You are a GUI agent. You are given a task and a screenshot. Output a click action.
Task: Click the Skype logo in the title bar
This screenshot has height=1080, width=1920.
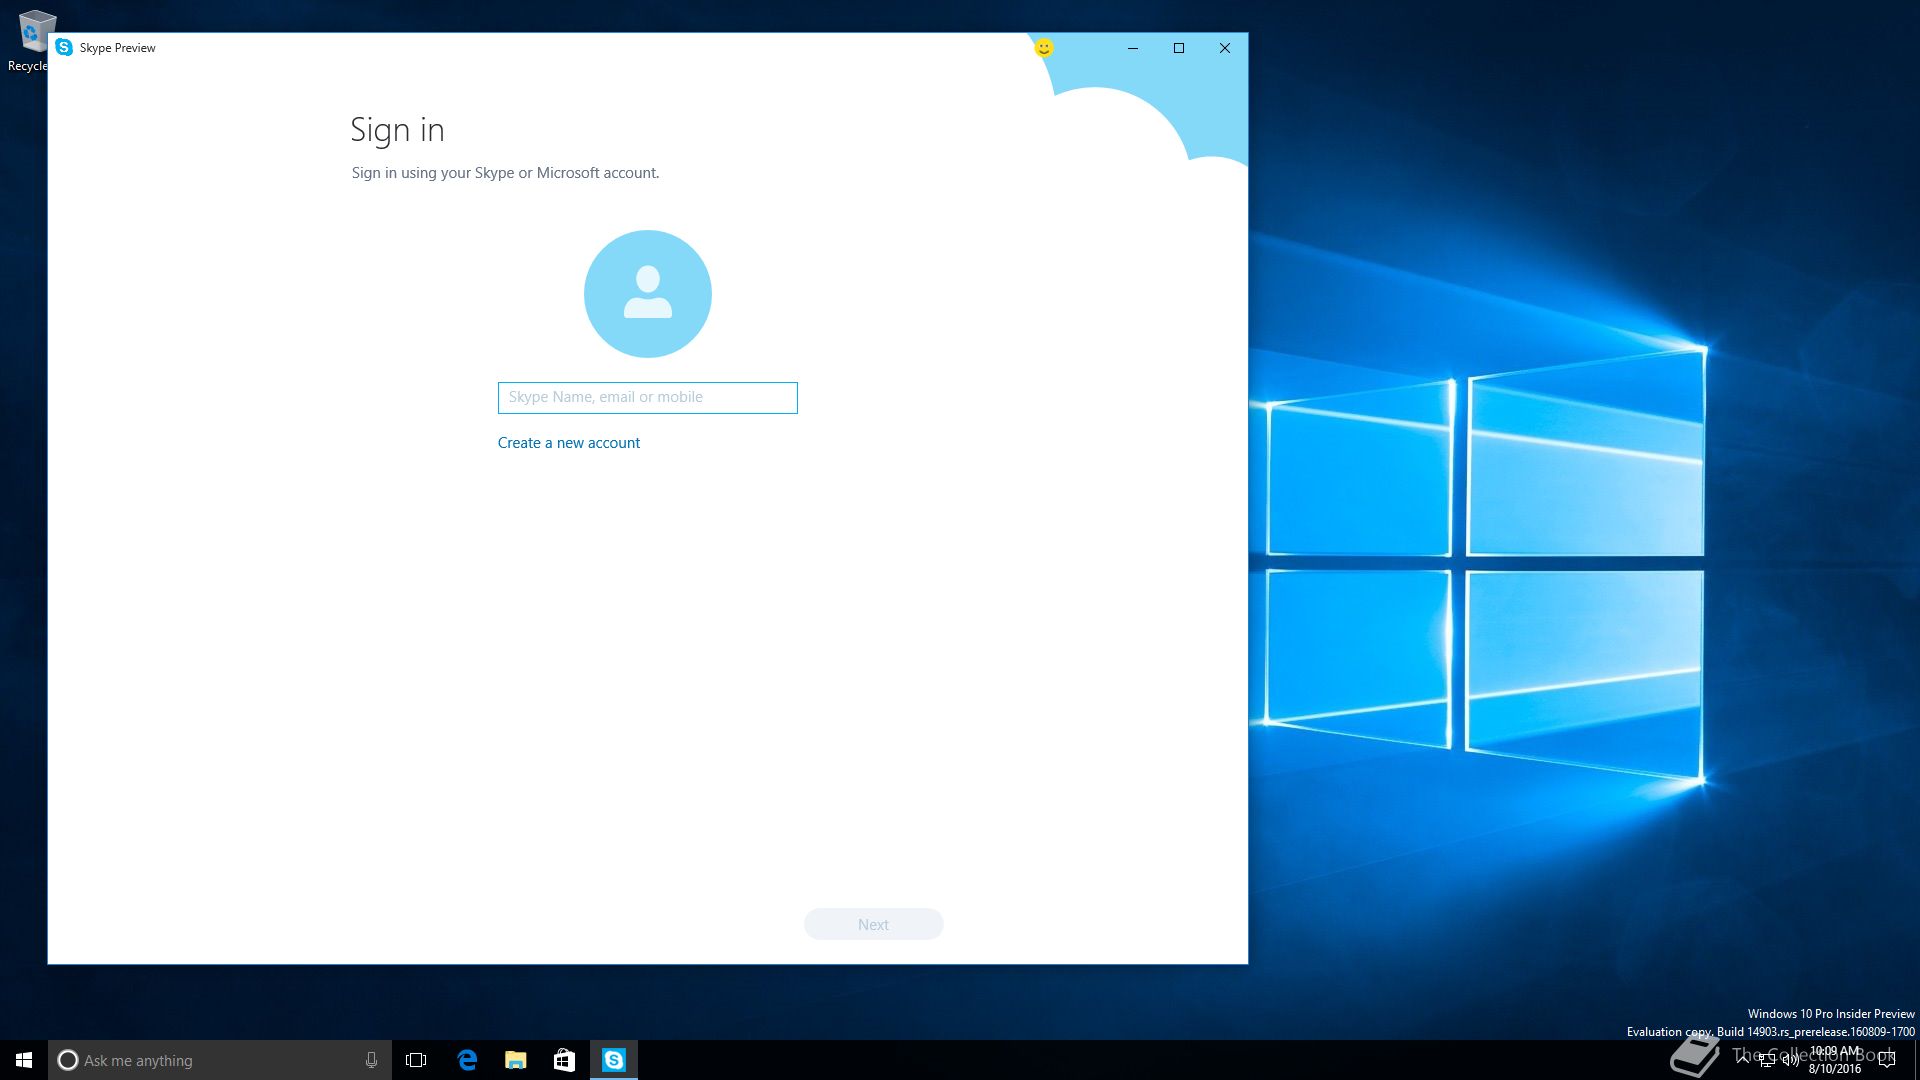click(x=64, y=48)
